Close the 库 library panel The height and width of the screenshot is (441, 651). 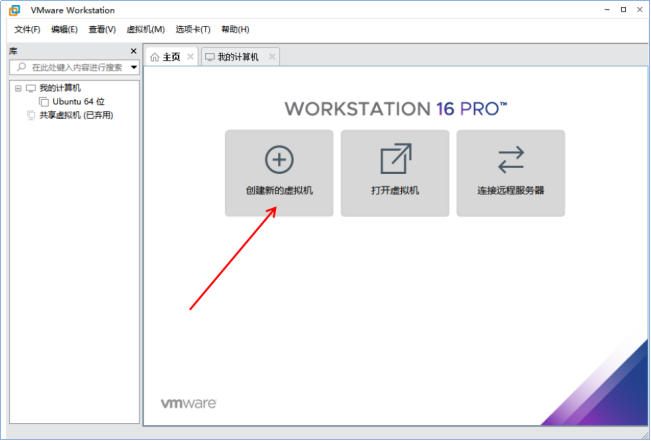pyautogui.click(x=133, y=51)
